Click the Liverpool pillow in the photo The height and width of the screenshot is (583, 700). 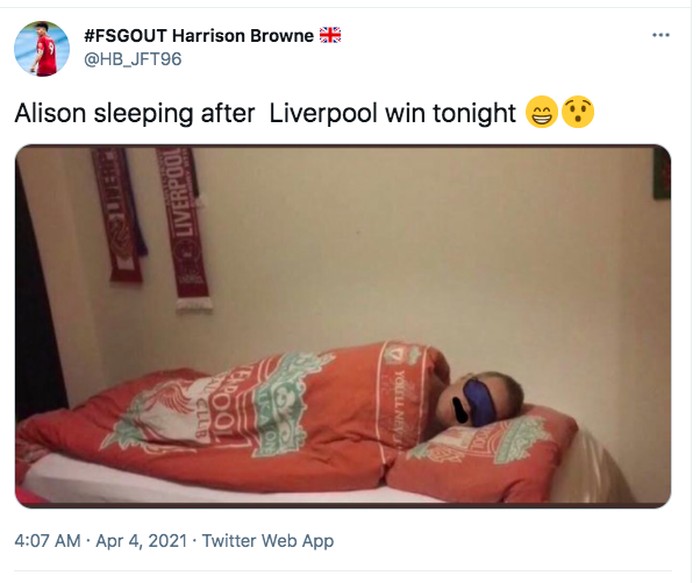coord(482,453)
